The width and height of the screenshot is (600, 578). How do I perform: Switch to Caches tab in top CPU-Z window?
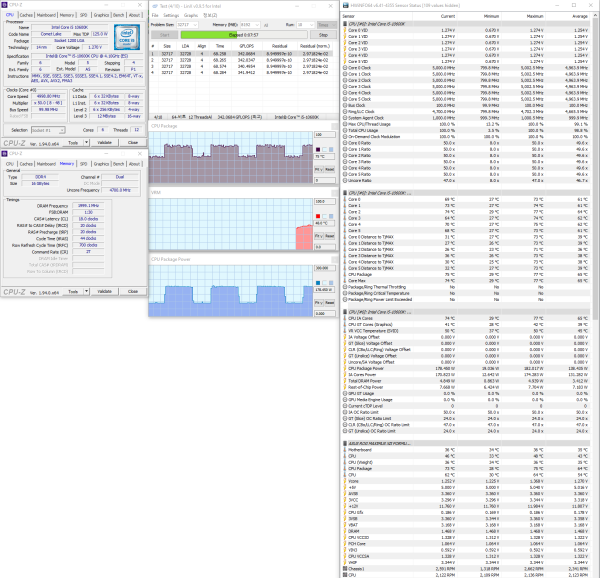coord(26,15)
